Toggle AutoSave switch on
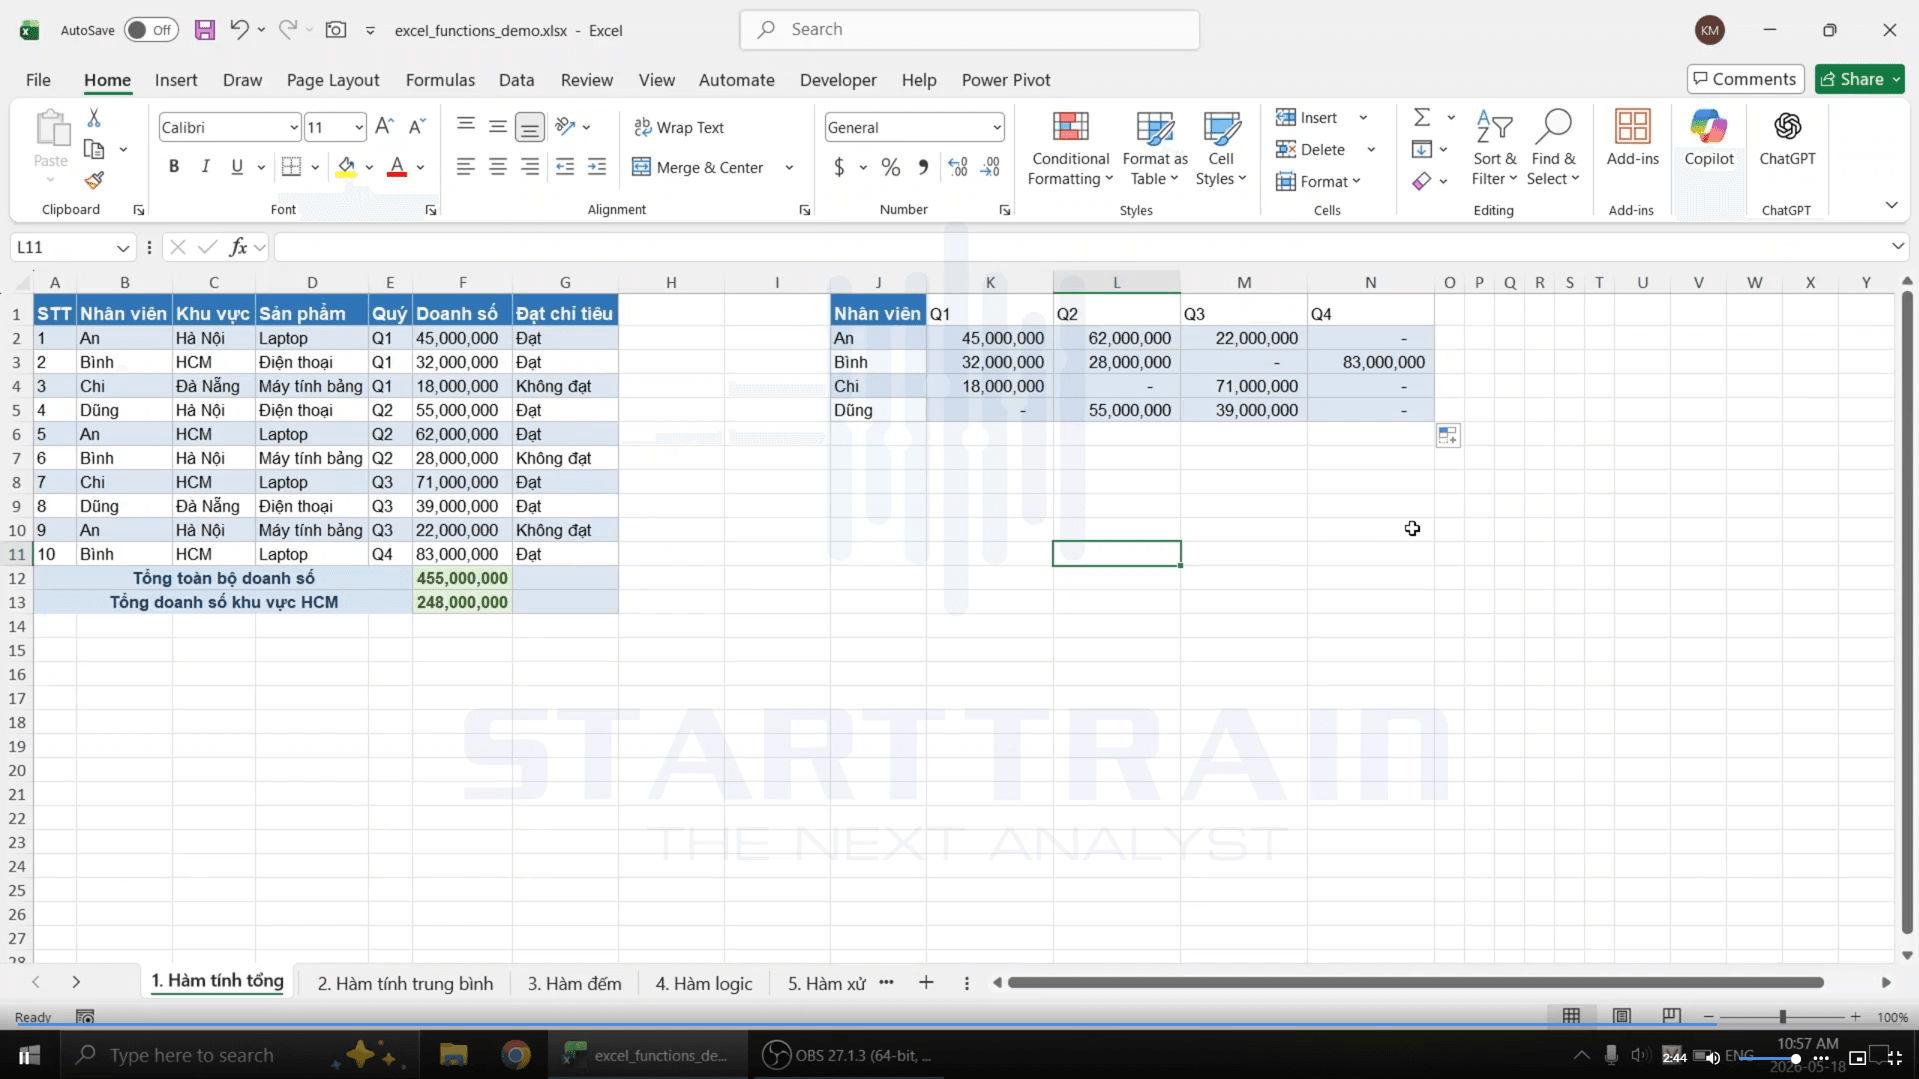The width and height of the screenshot is (1919, 1079). 151,30
